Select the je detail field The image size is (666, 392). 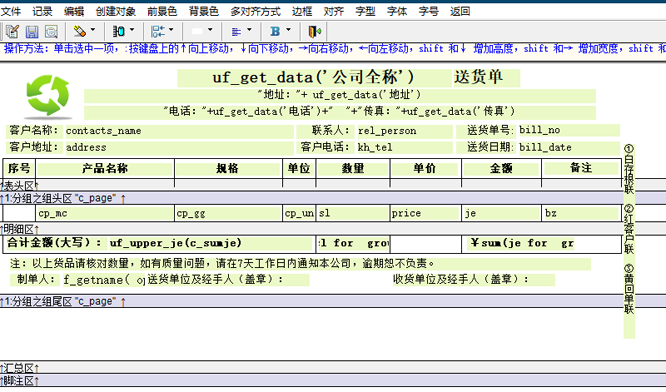(x=501, y=213)
